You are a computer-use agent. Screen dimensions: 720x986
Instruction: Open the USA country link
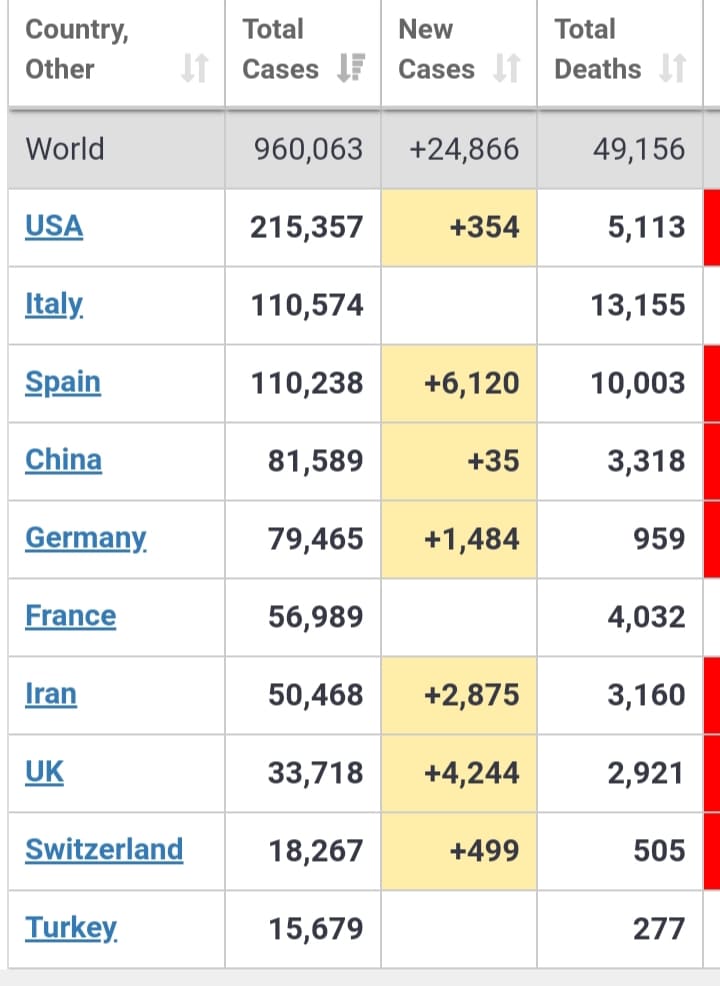[x=54, y=226]
